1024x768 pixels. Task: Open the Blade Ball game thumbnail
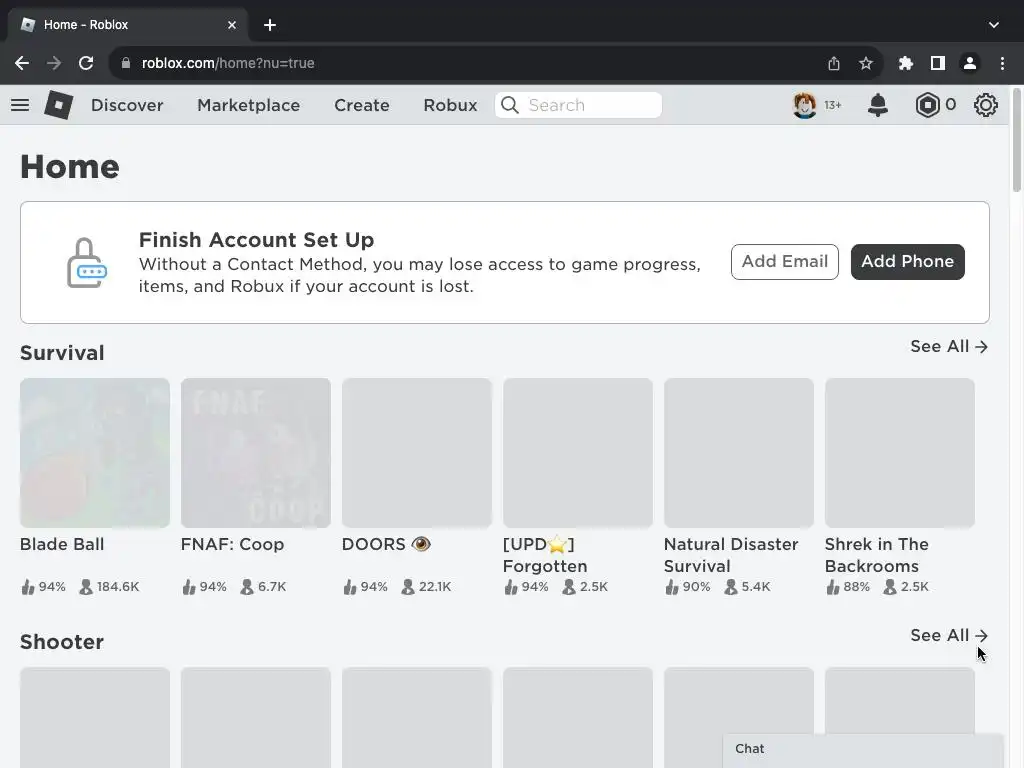coord(95,453)
